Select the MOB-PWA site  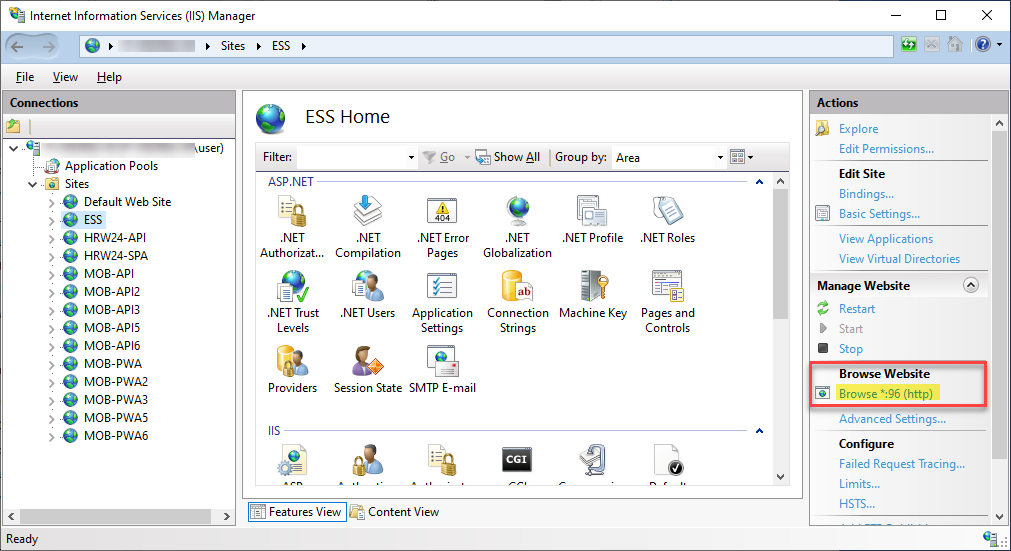click(x=113, y=363)
